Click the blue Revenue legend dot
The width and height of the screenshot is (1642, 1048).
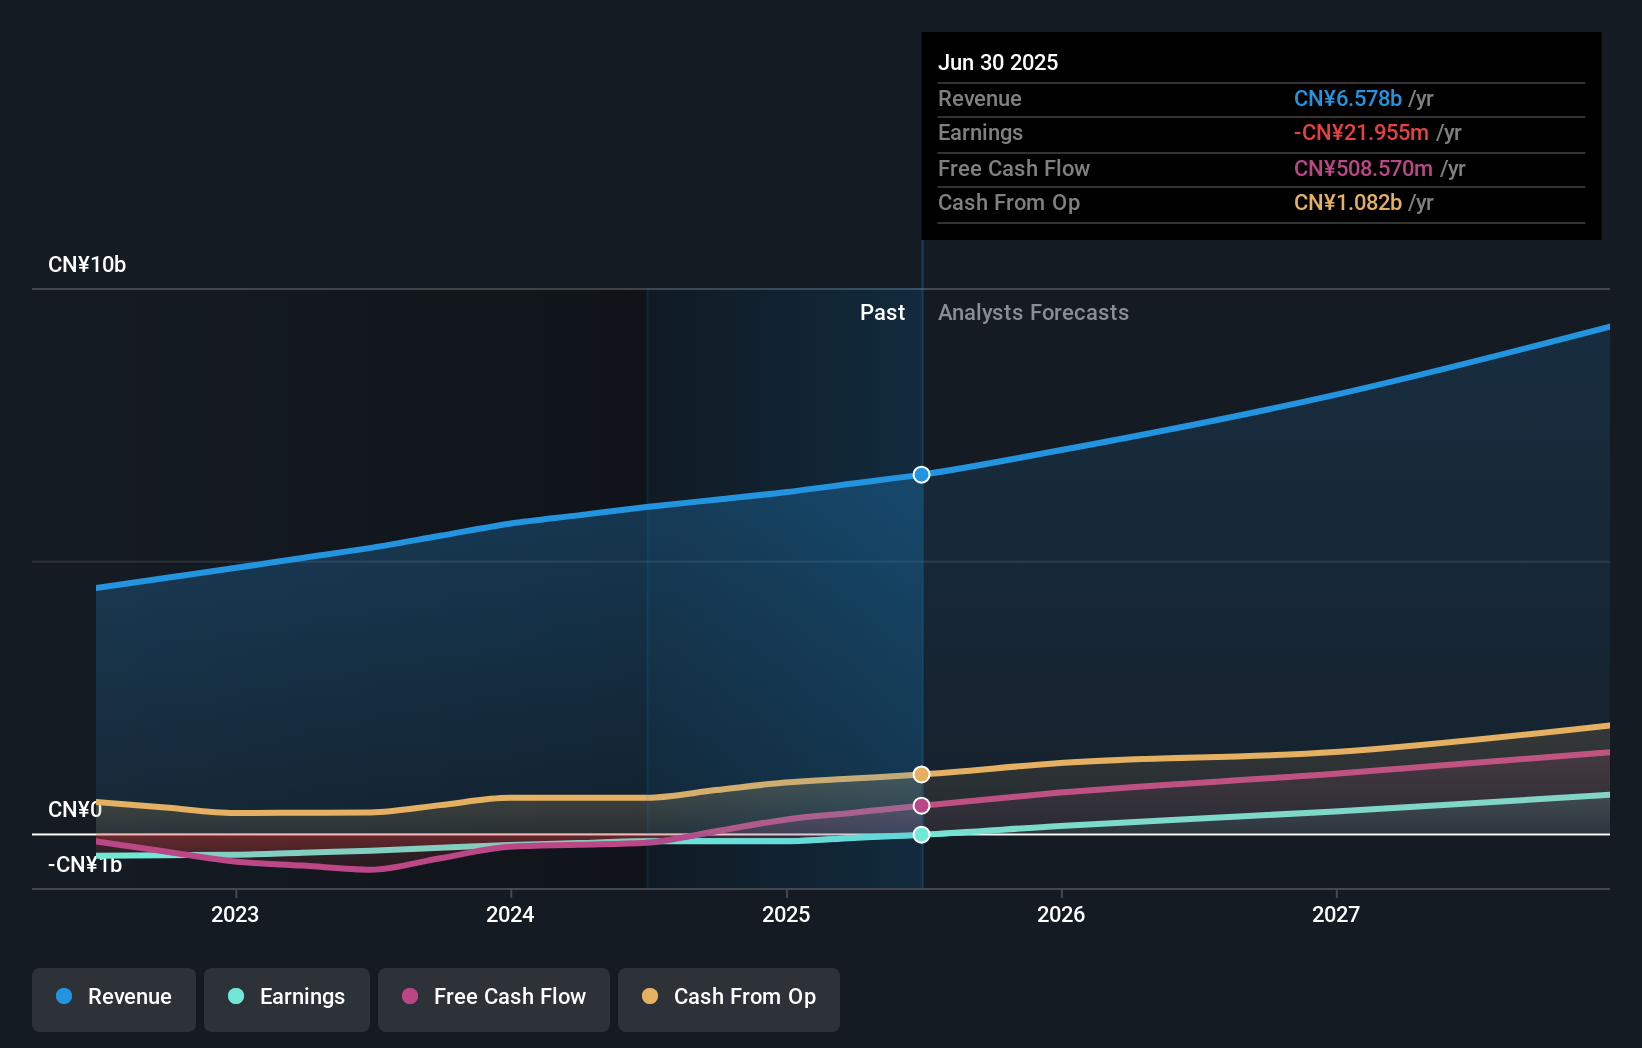click(x=64, y=997)
